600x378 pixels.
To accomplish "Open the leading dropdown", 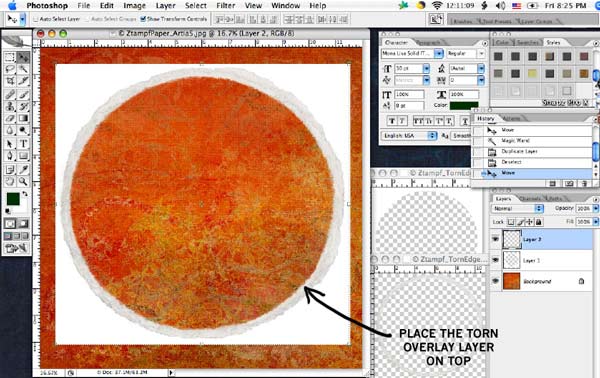I will point(481,68).
